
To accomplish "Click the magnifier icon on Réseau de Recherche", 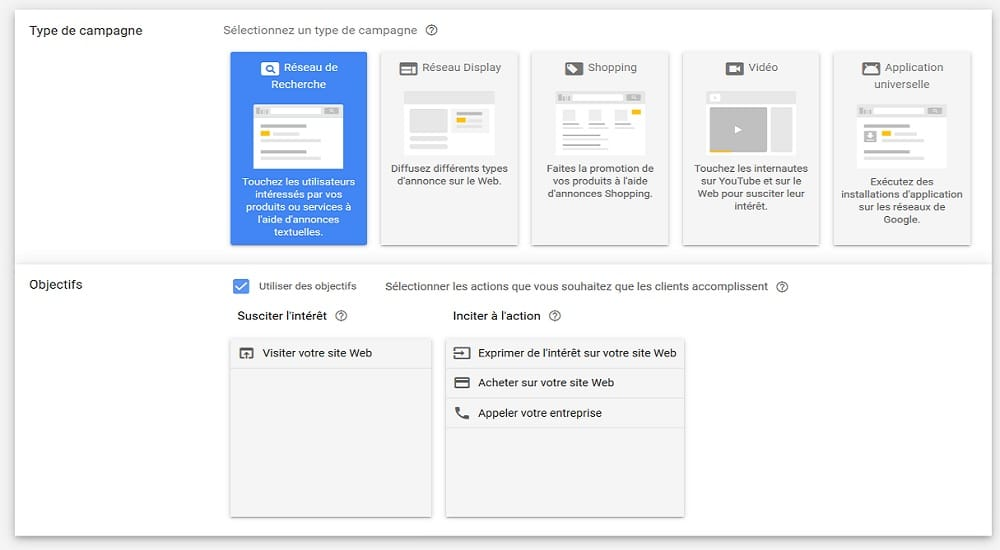I will coord(270,68).
